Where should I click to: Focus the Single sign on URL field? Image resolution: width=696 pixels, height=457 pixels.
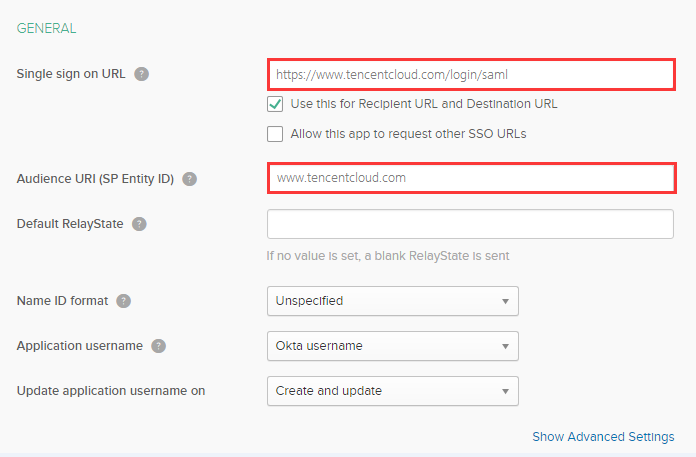470,74
